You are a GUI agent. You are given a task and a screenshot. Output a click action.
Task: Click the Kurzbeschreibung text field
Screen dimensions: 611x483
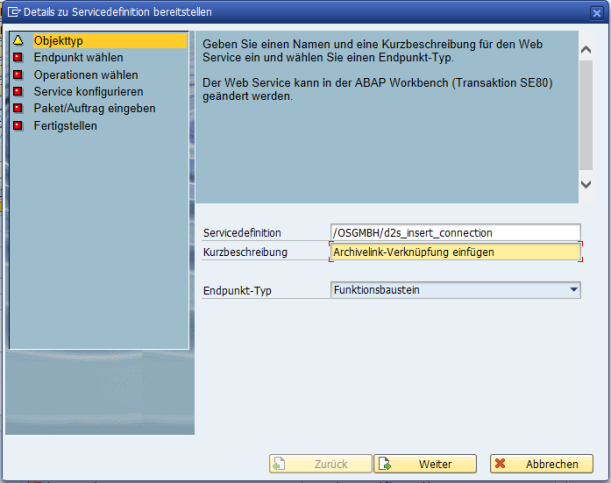(455, 252)
